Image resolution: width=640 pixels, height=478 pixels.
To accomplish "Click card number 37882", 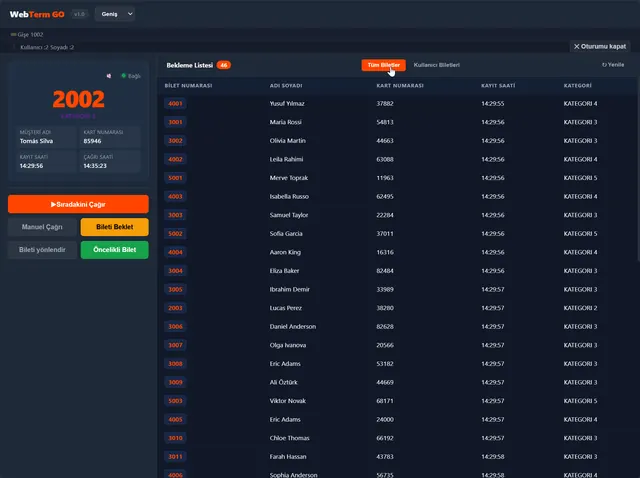I will tap(385, 104).
